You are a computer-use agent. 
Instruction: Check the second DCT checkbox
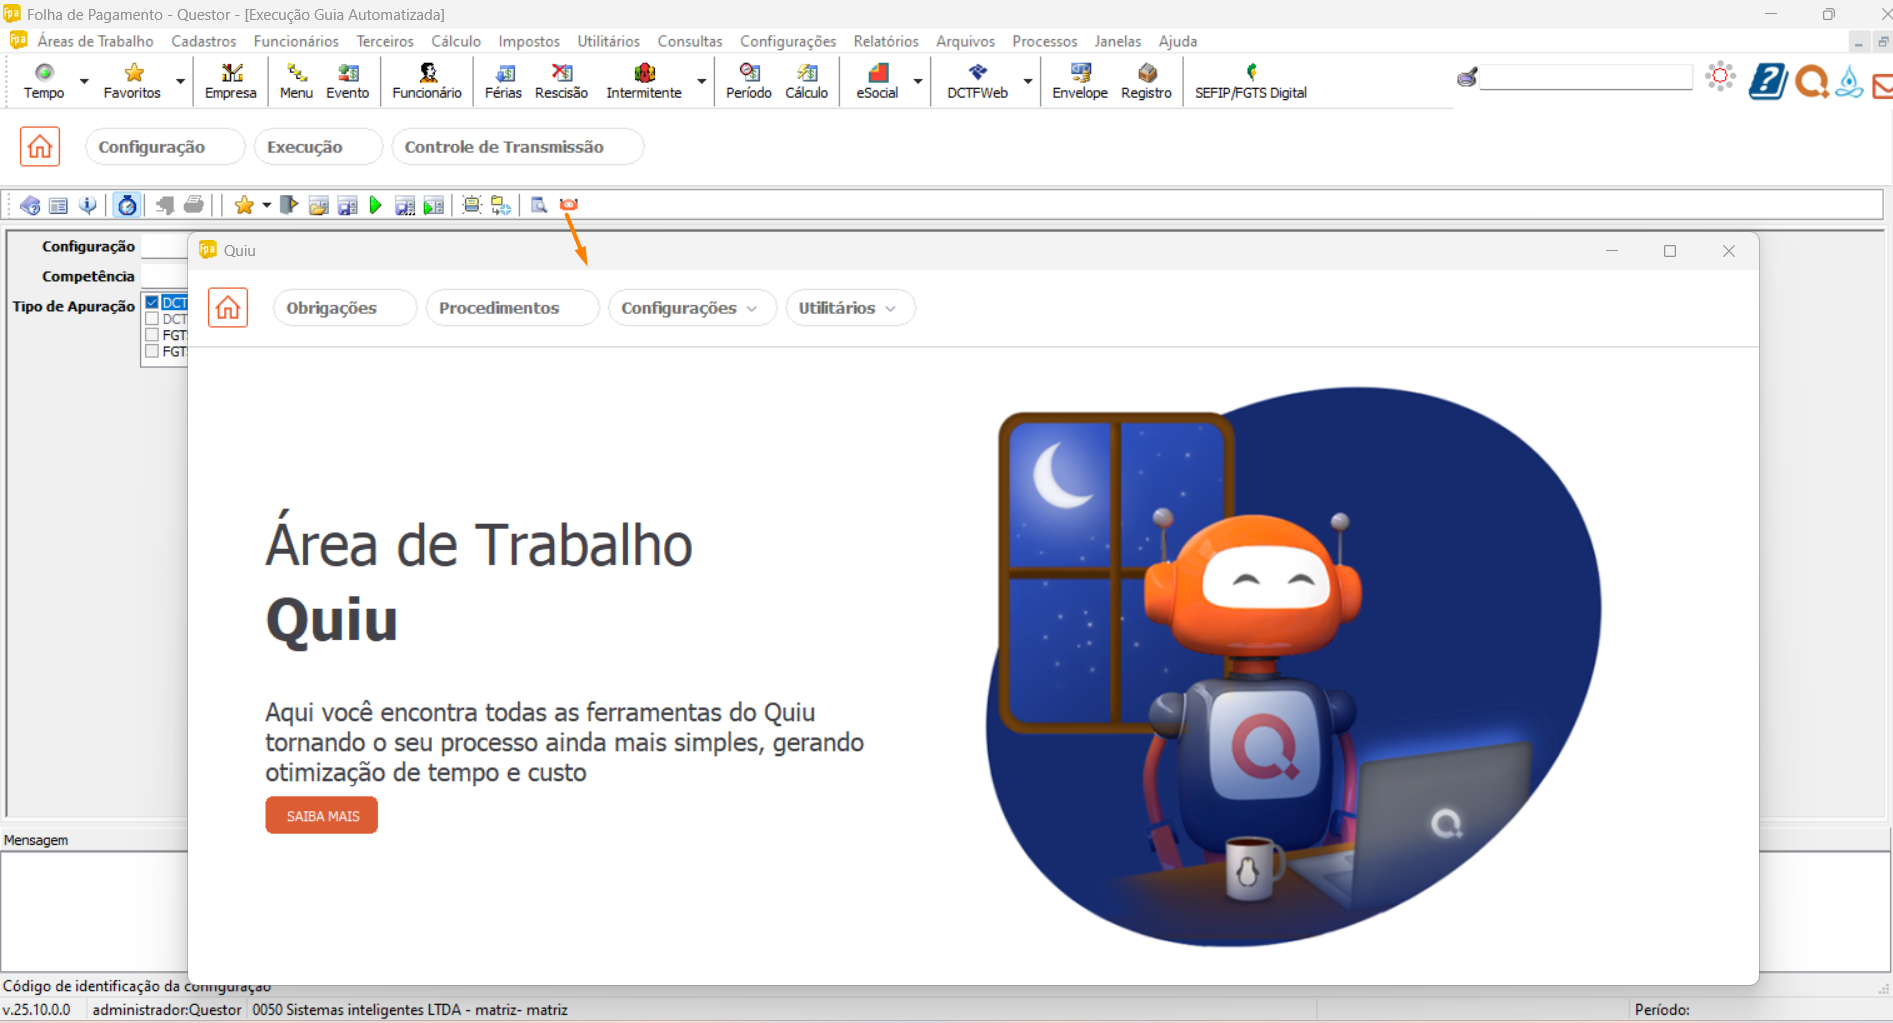(153, 319)
